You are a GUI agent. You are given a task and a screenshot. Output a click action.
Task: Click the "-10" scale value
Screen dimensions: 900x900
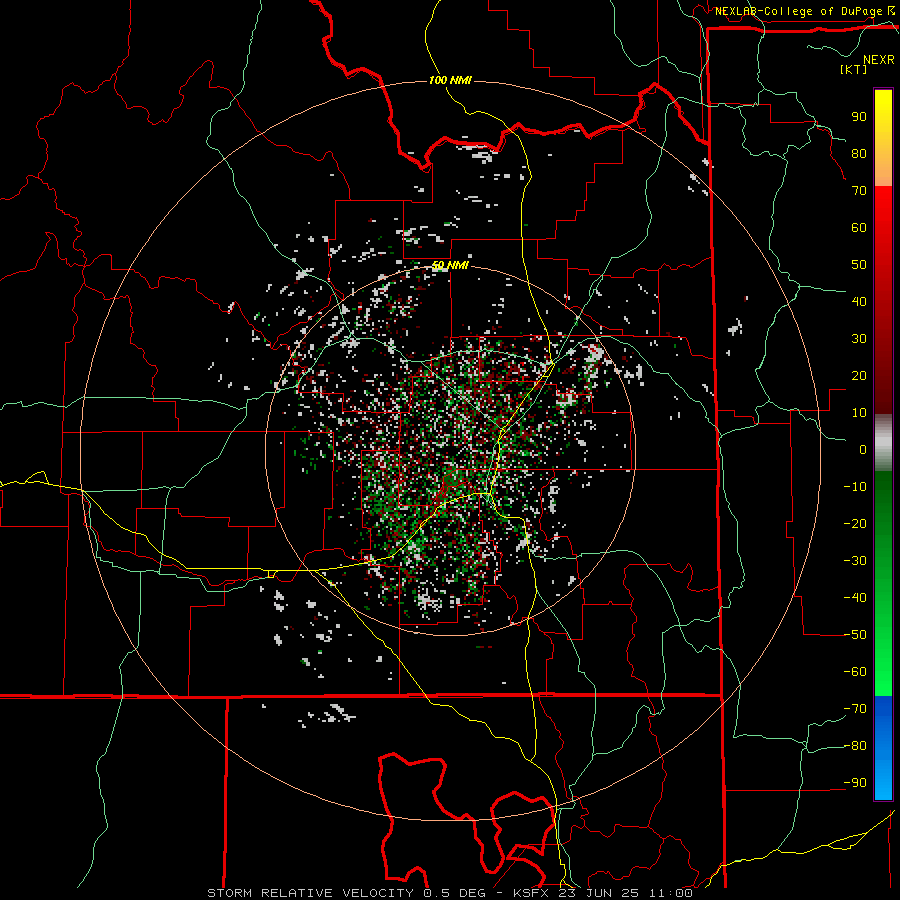click(x=855, y=487)
